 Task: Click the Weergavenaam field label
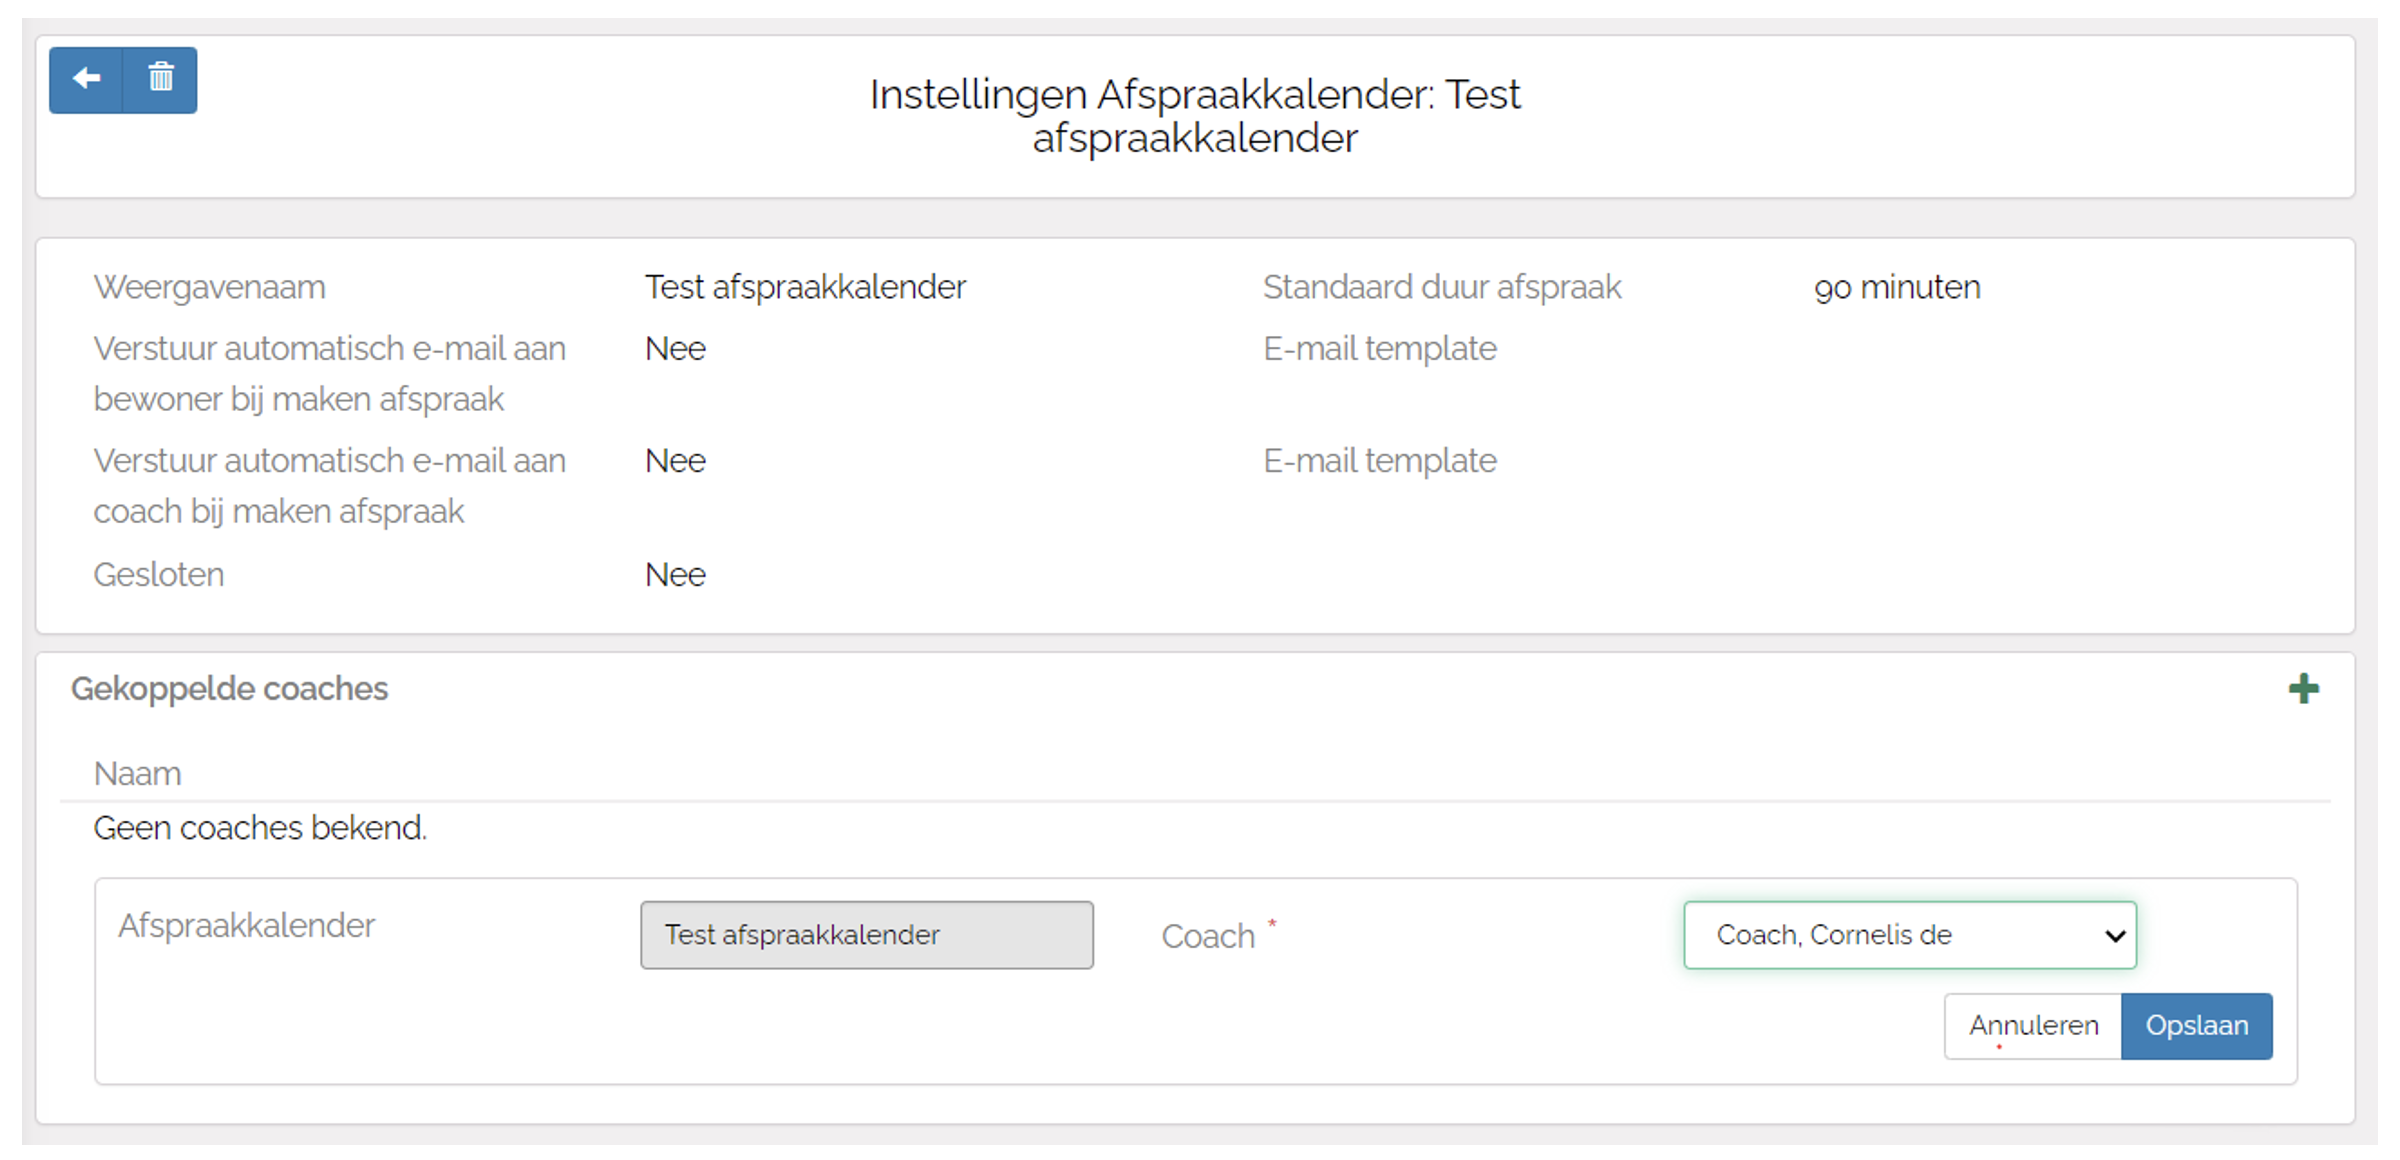210,288
